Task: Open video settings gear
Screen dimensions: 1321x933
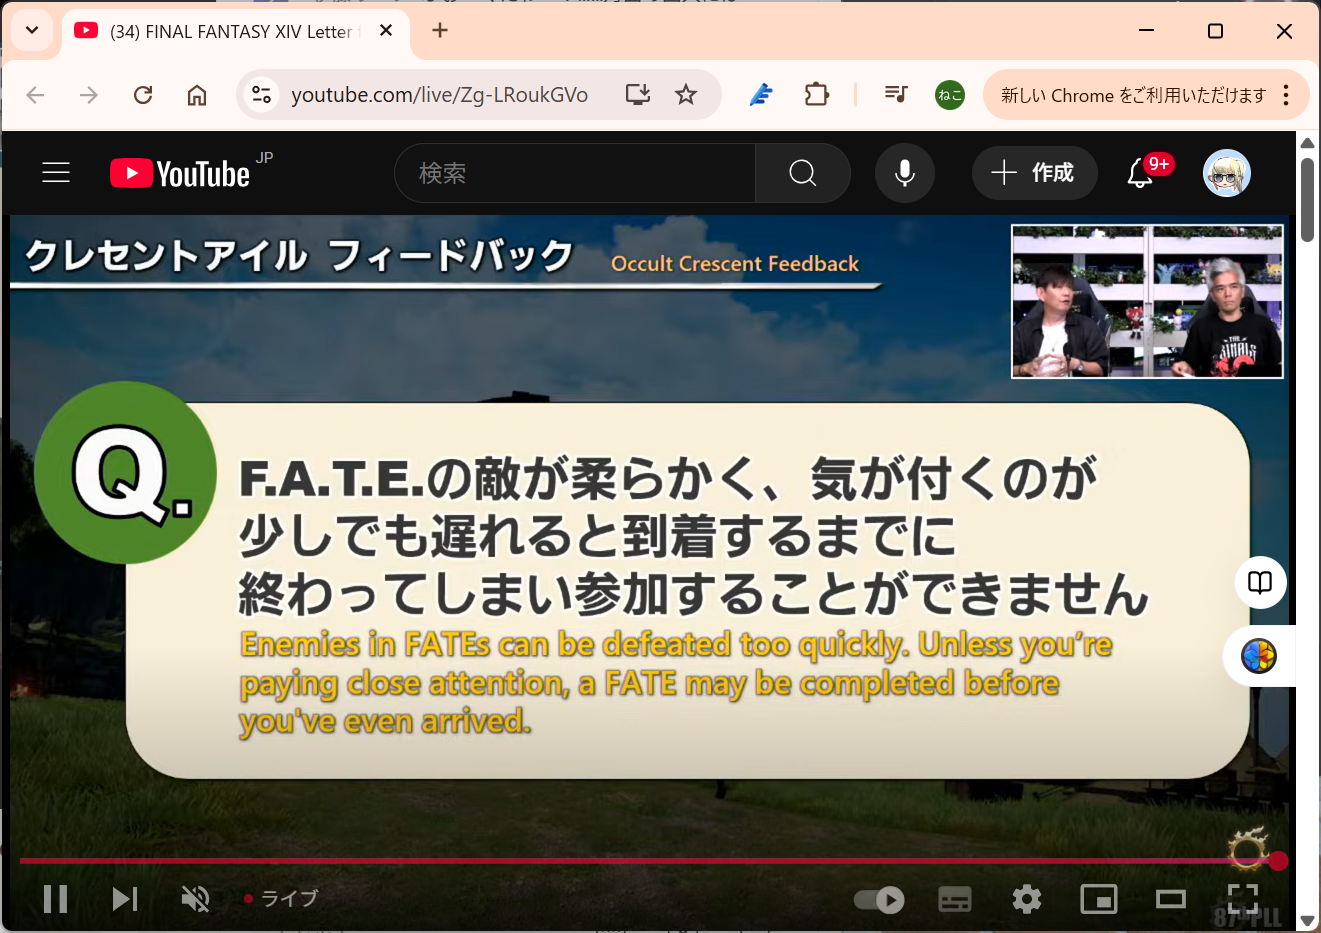Action: pos(1027,900)
